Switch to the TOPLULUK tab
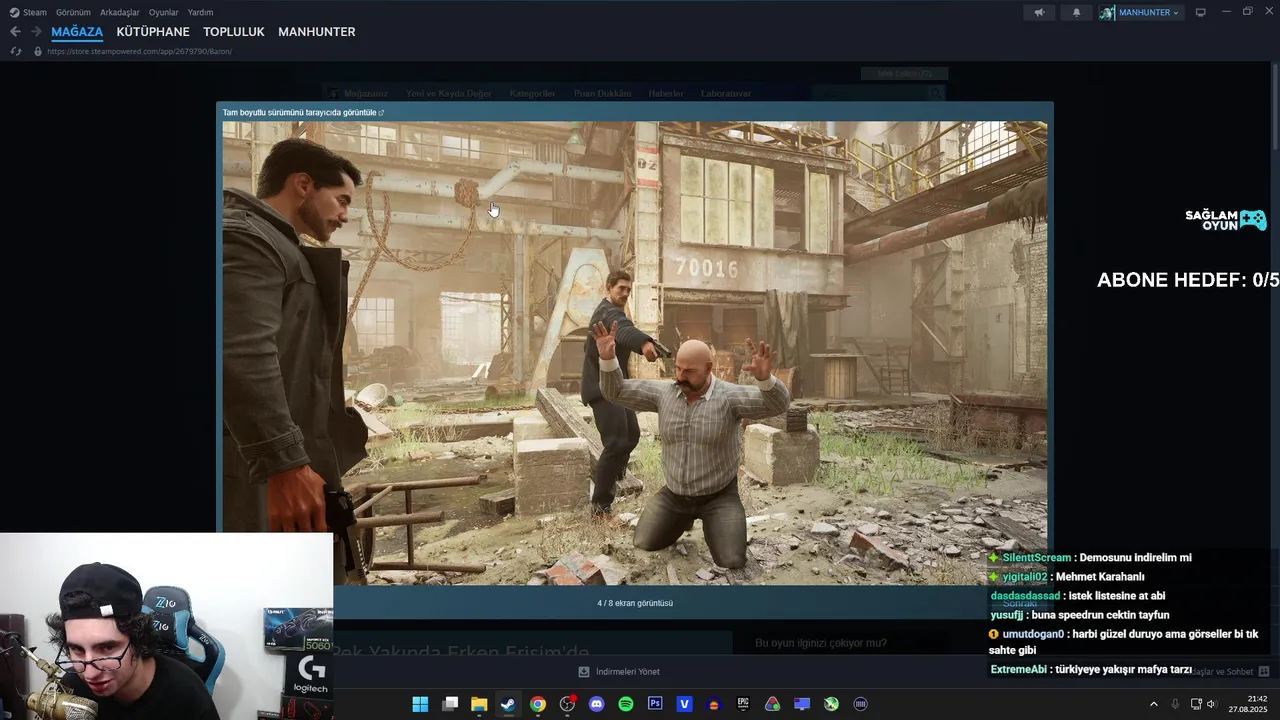 click(234, 32)
